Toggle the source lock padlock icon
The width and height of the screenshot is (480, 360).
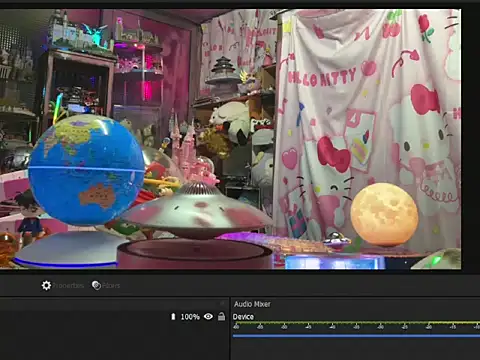pos(221,316)
